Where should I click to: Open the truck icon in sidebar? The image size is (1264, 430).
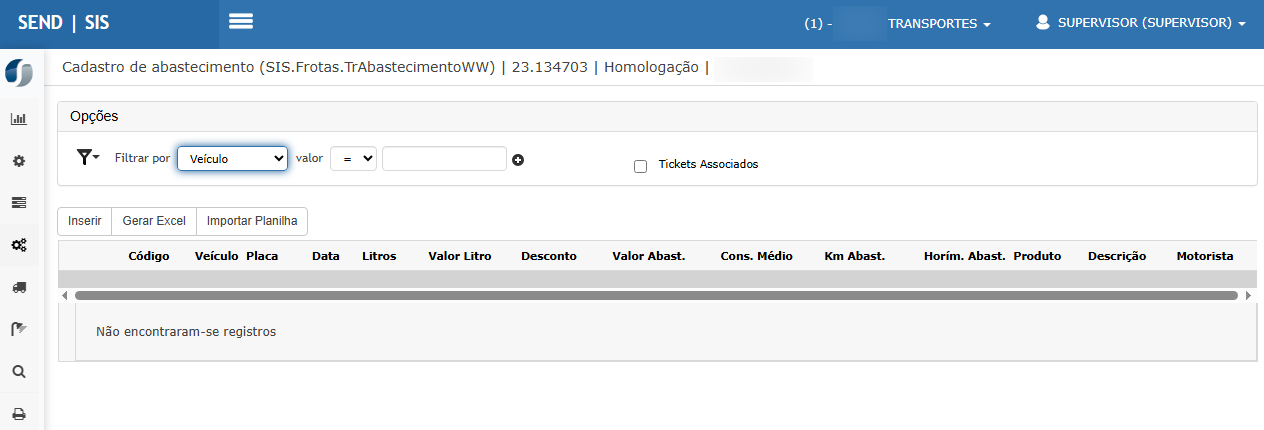[x=18, y=287]
